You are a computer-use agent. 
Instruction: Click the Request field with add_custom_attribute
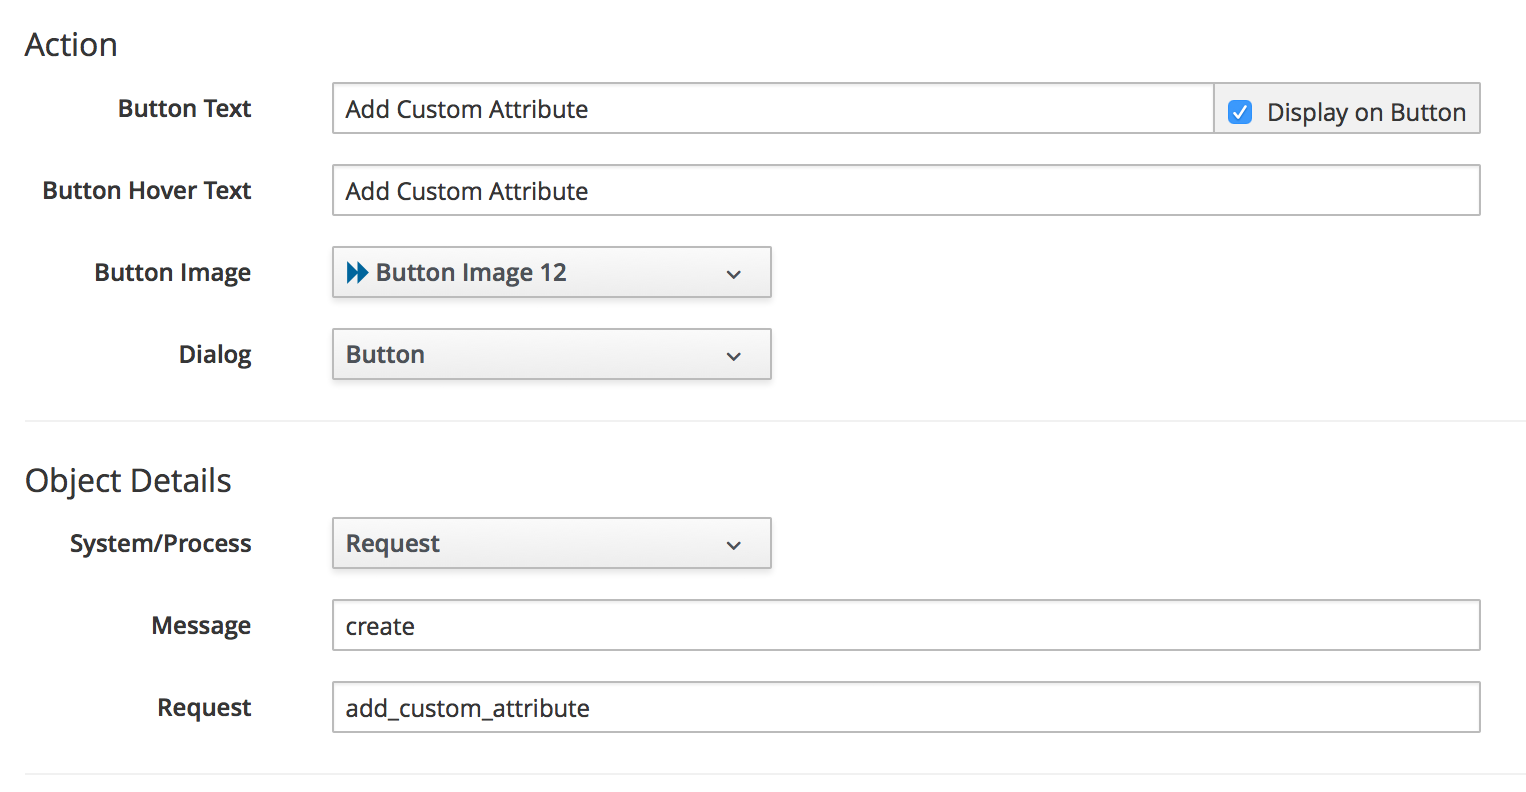tap(905, 708)
